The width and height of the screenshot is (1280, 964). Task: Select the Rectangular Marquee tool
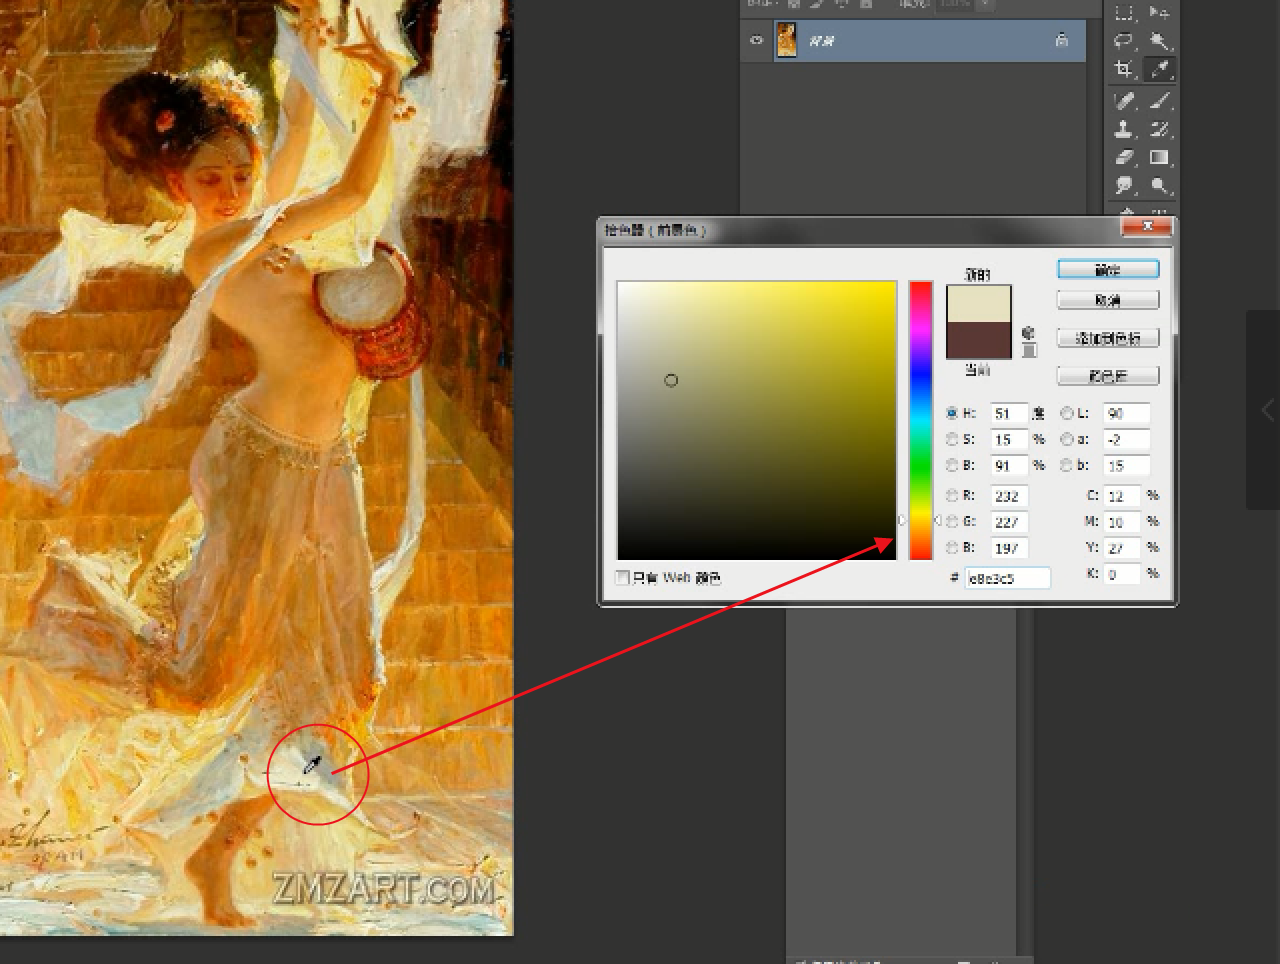1124,12
